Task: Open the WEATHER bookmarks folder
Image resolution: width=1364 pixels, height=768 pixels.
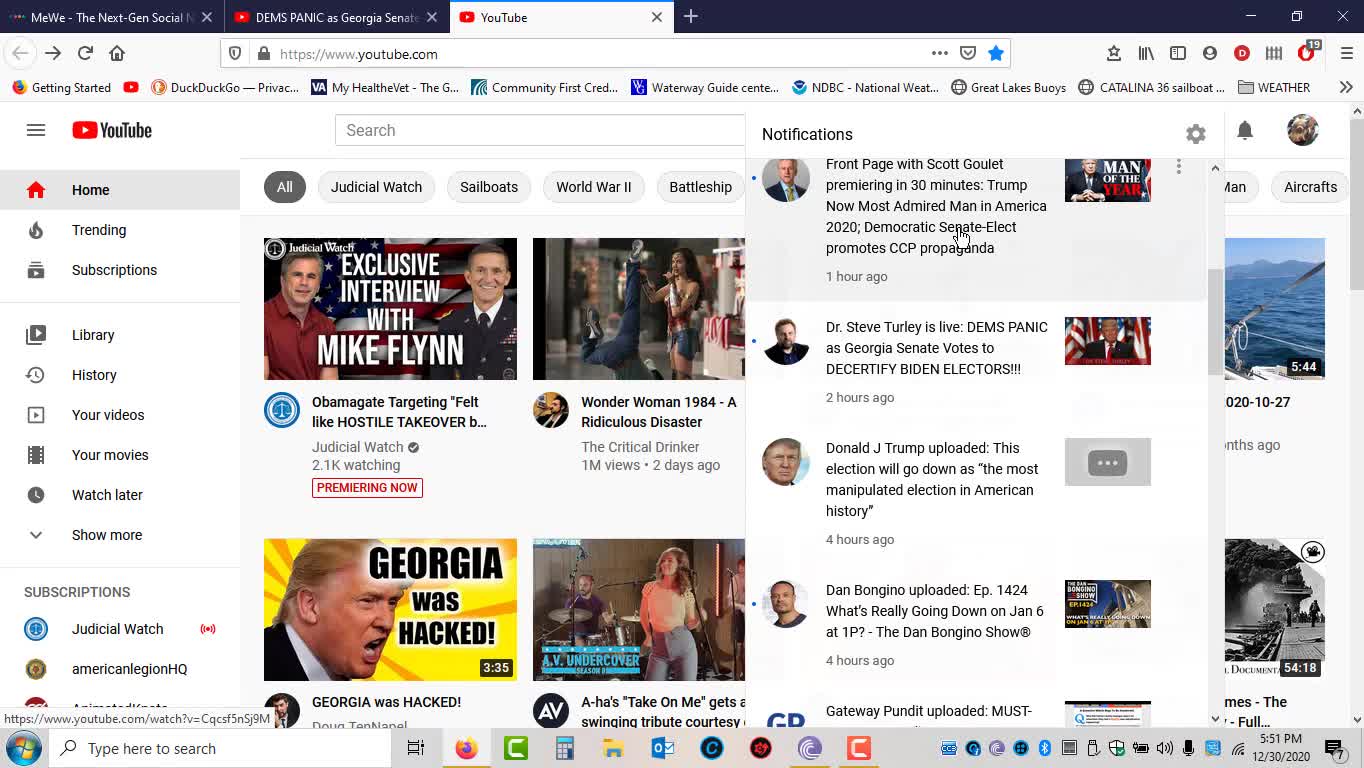Action: (x=1274, y=87)
